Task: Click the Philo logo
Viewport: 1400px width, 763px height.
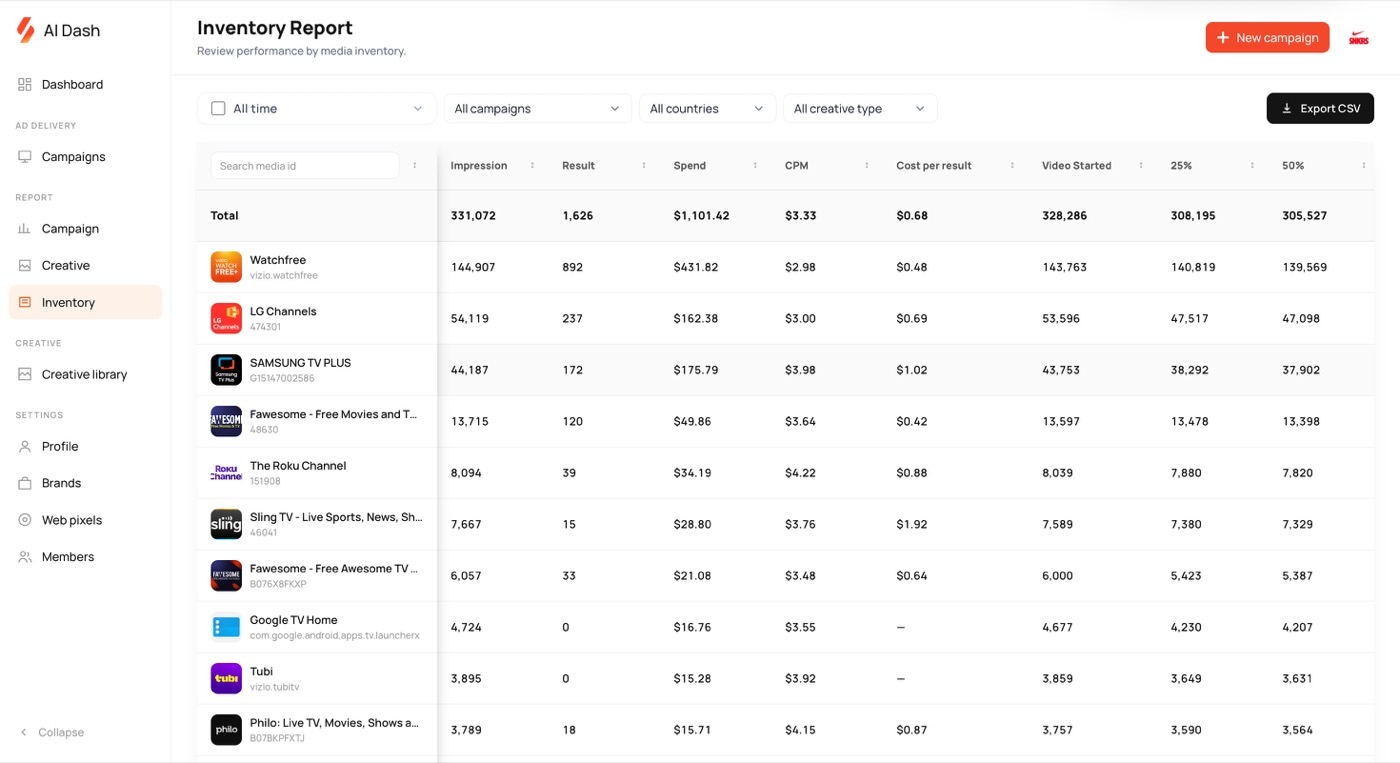Action: click(226, 730)
